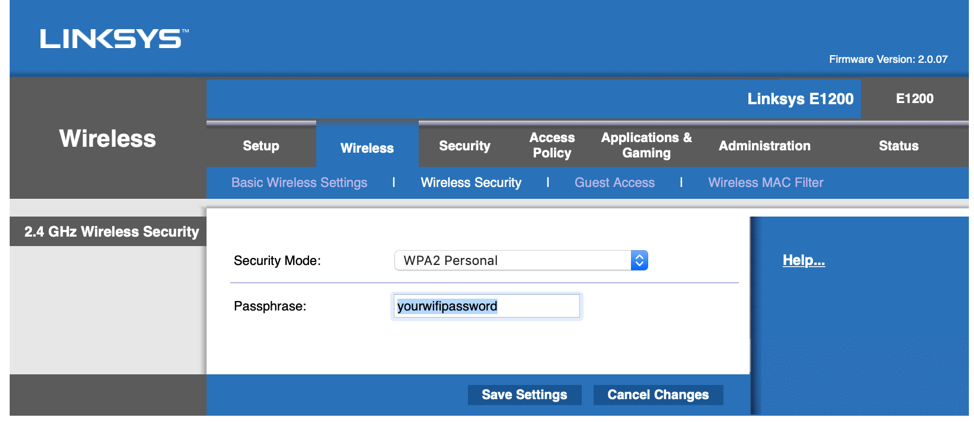Screen dimensions: 974x422
Task: Click the Passphrase: label
Action: 270,306
